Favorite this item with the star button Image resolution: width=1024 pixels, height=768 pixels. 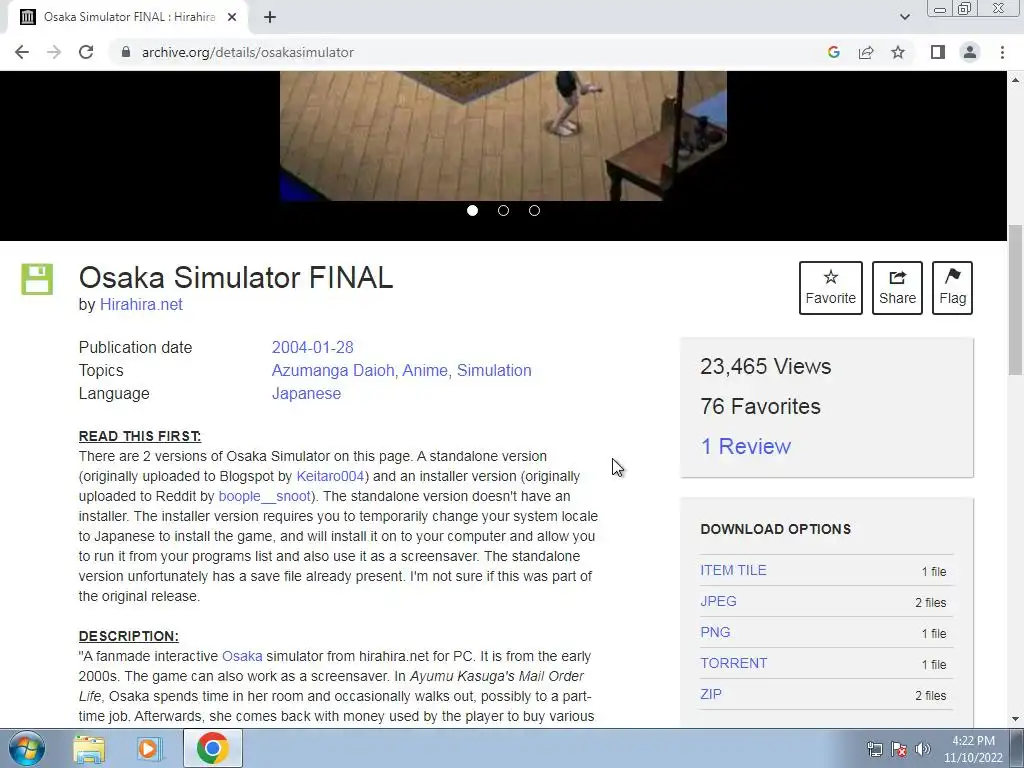tap(831, 288)
